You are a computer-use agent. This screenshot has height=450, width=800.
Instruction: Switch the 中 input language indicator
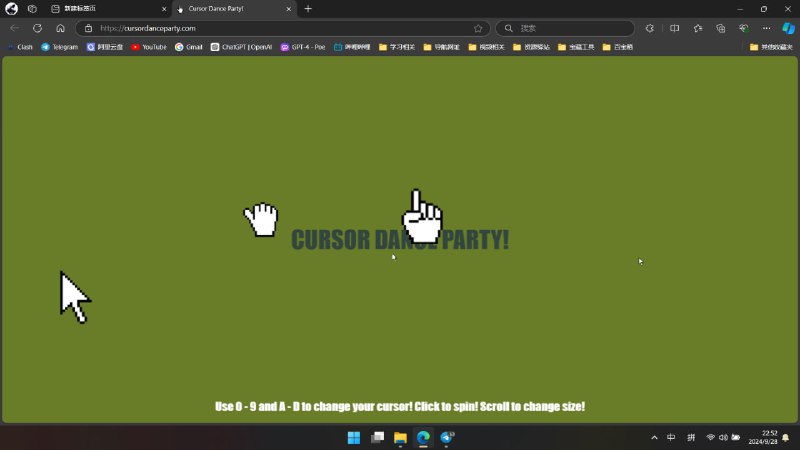pyautogui.click(x=671, y=438)
